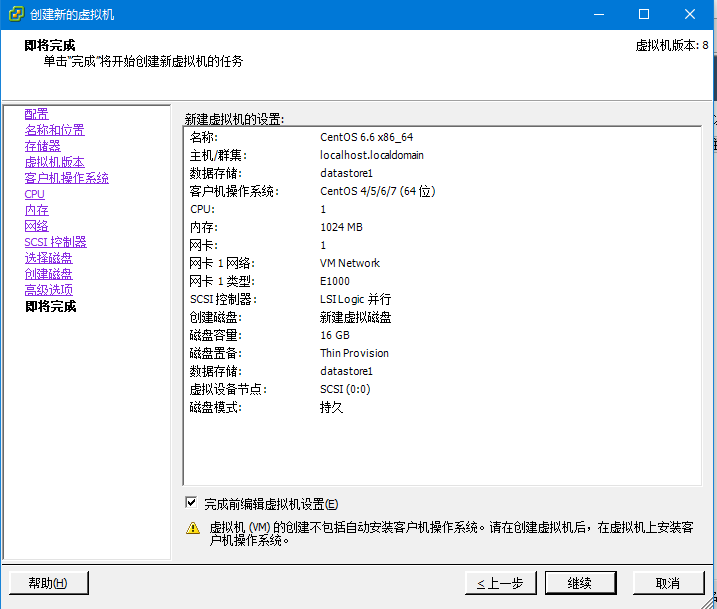Jump to the 网络 step

37,226
